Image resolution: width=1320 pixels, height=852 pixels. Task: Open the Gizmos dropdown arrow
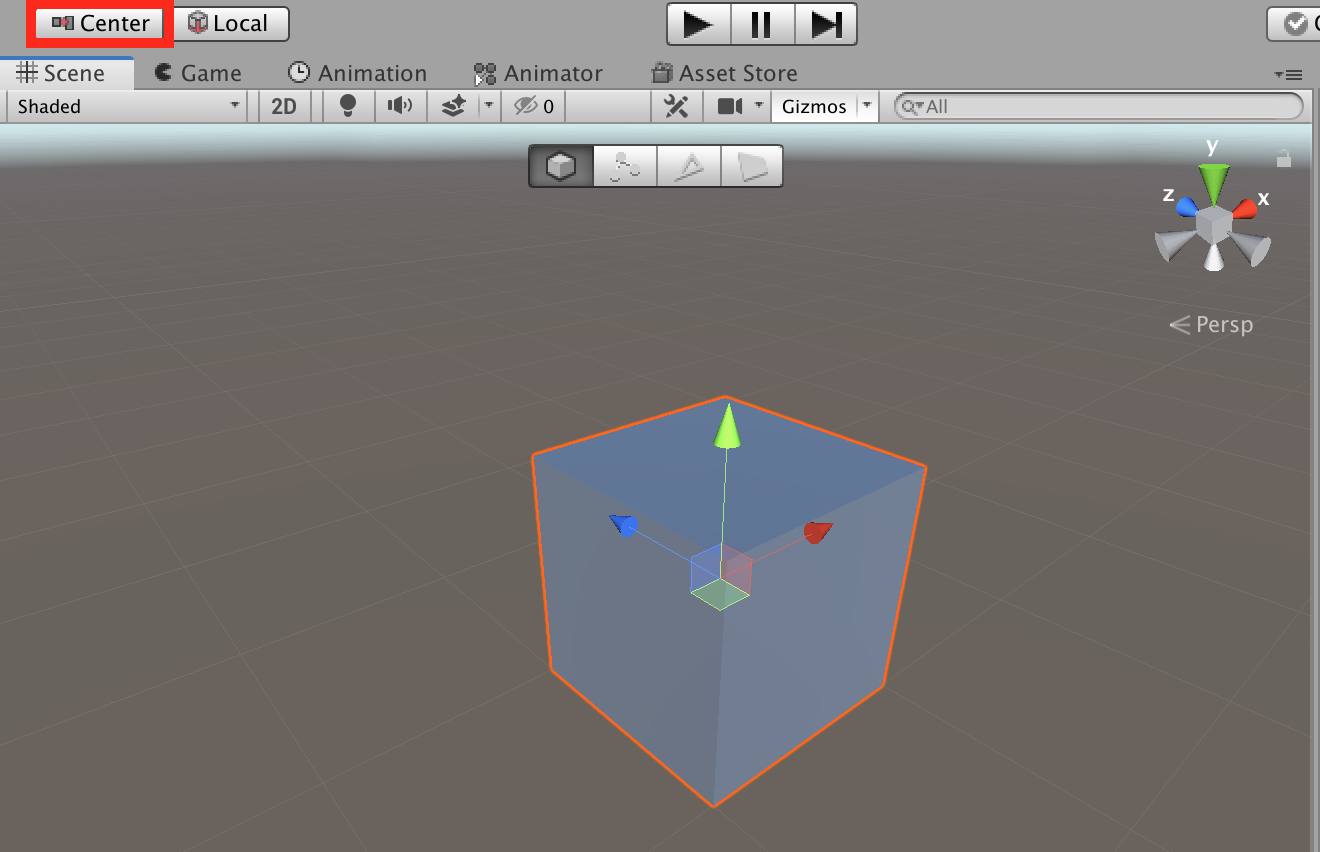[x=867, y=106]
